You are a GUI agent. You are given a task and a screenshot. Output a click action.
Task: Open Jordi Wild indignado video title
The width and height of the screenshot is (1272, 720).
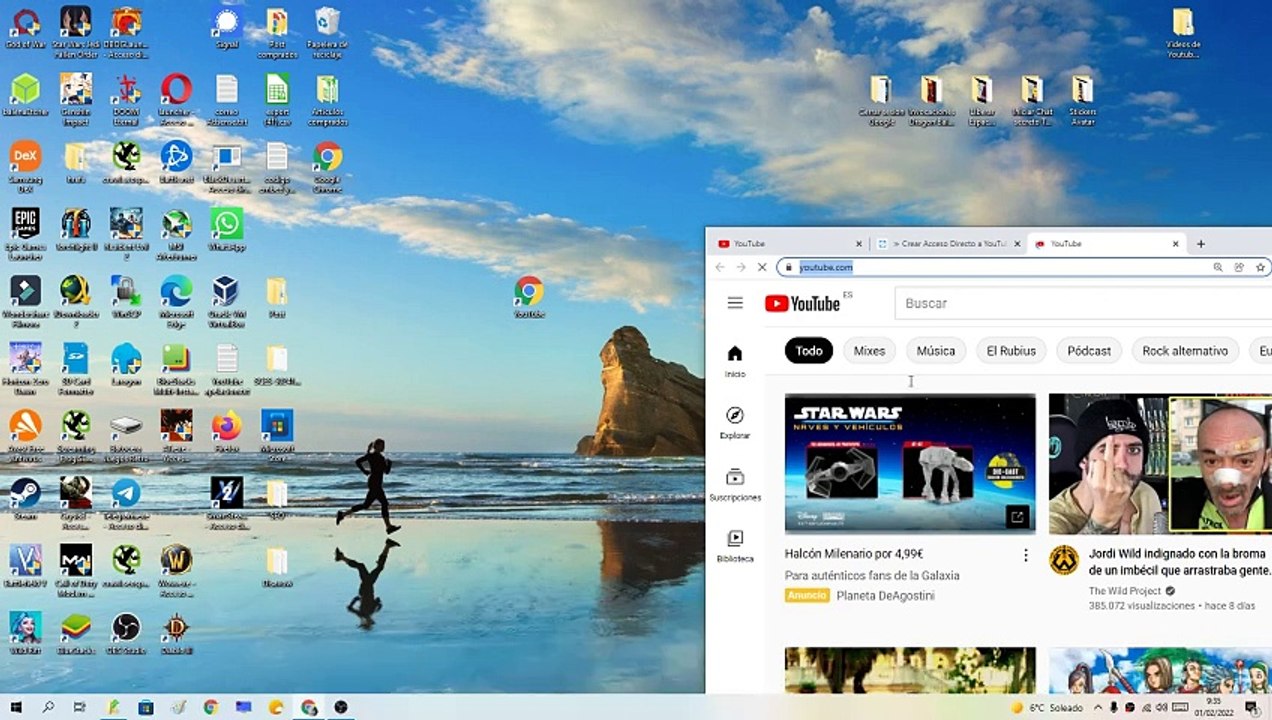click(1178, 562)
